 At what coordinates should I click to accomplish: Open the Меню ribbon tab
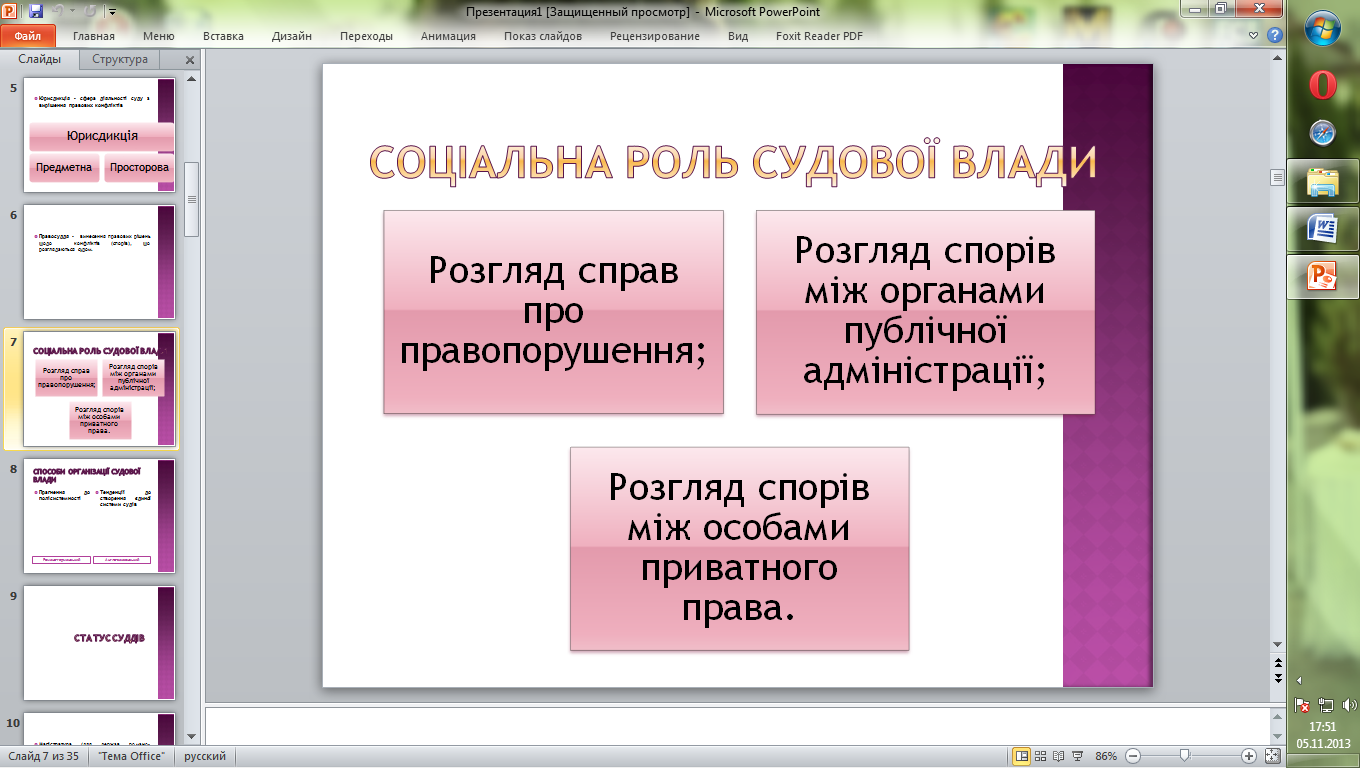pos(158,36)
